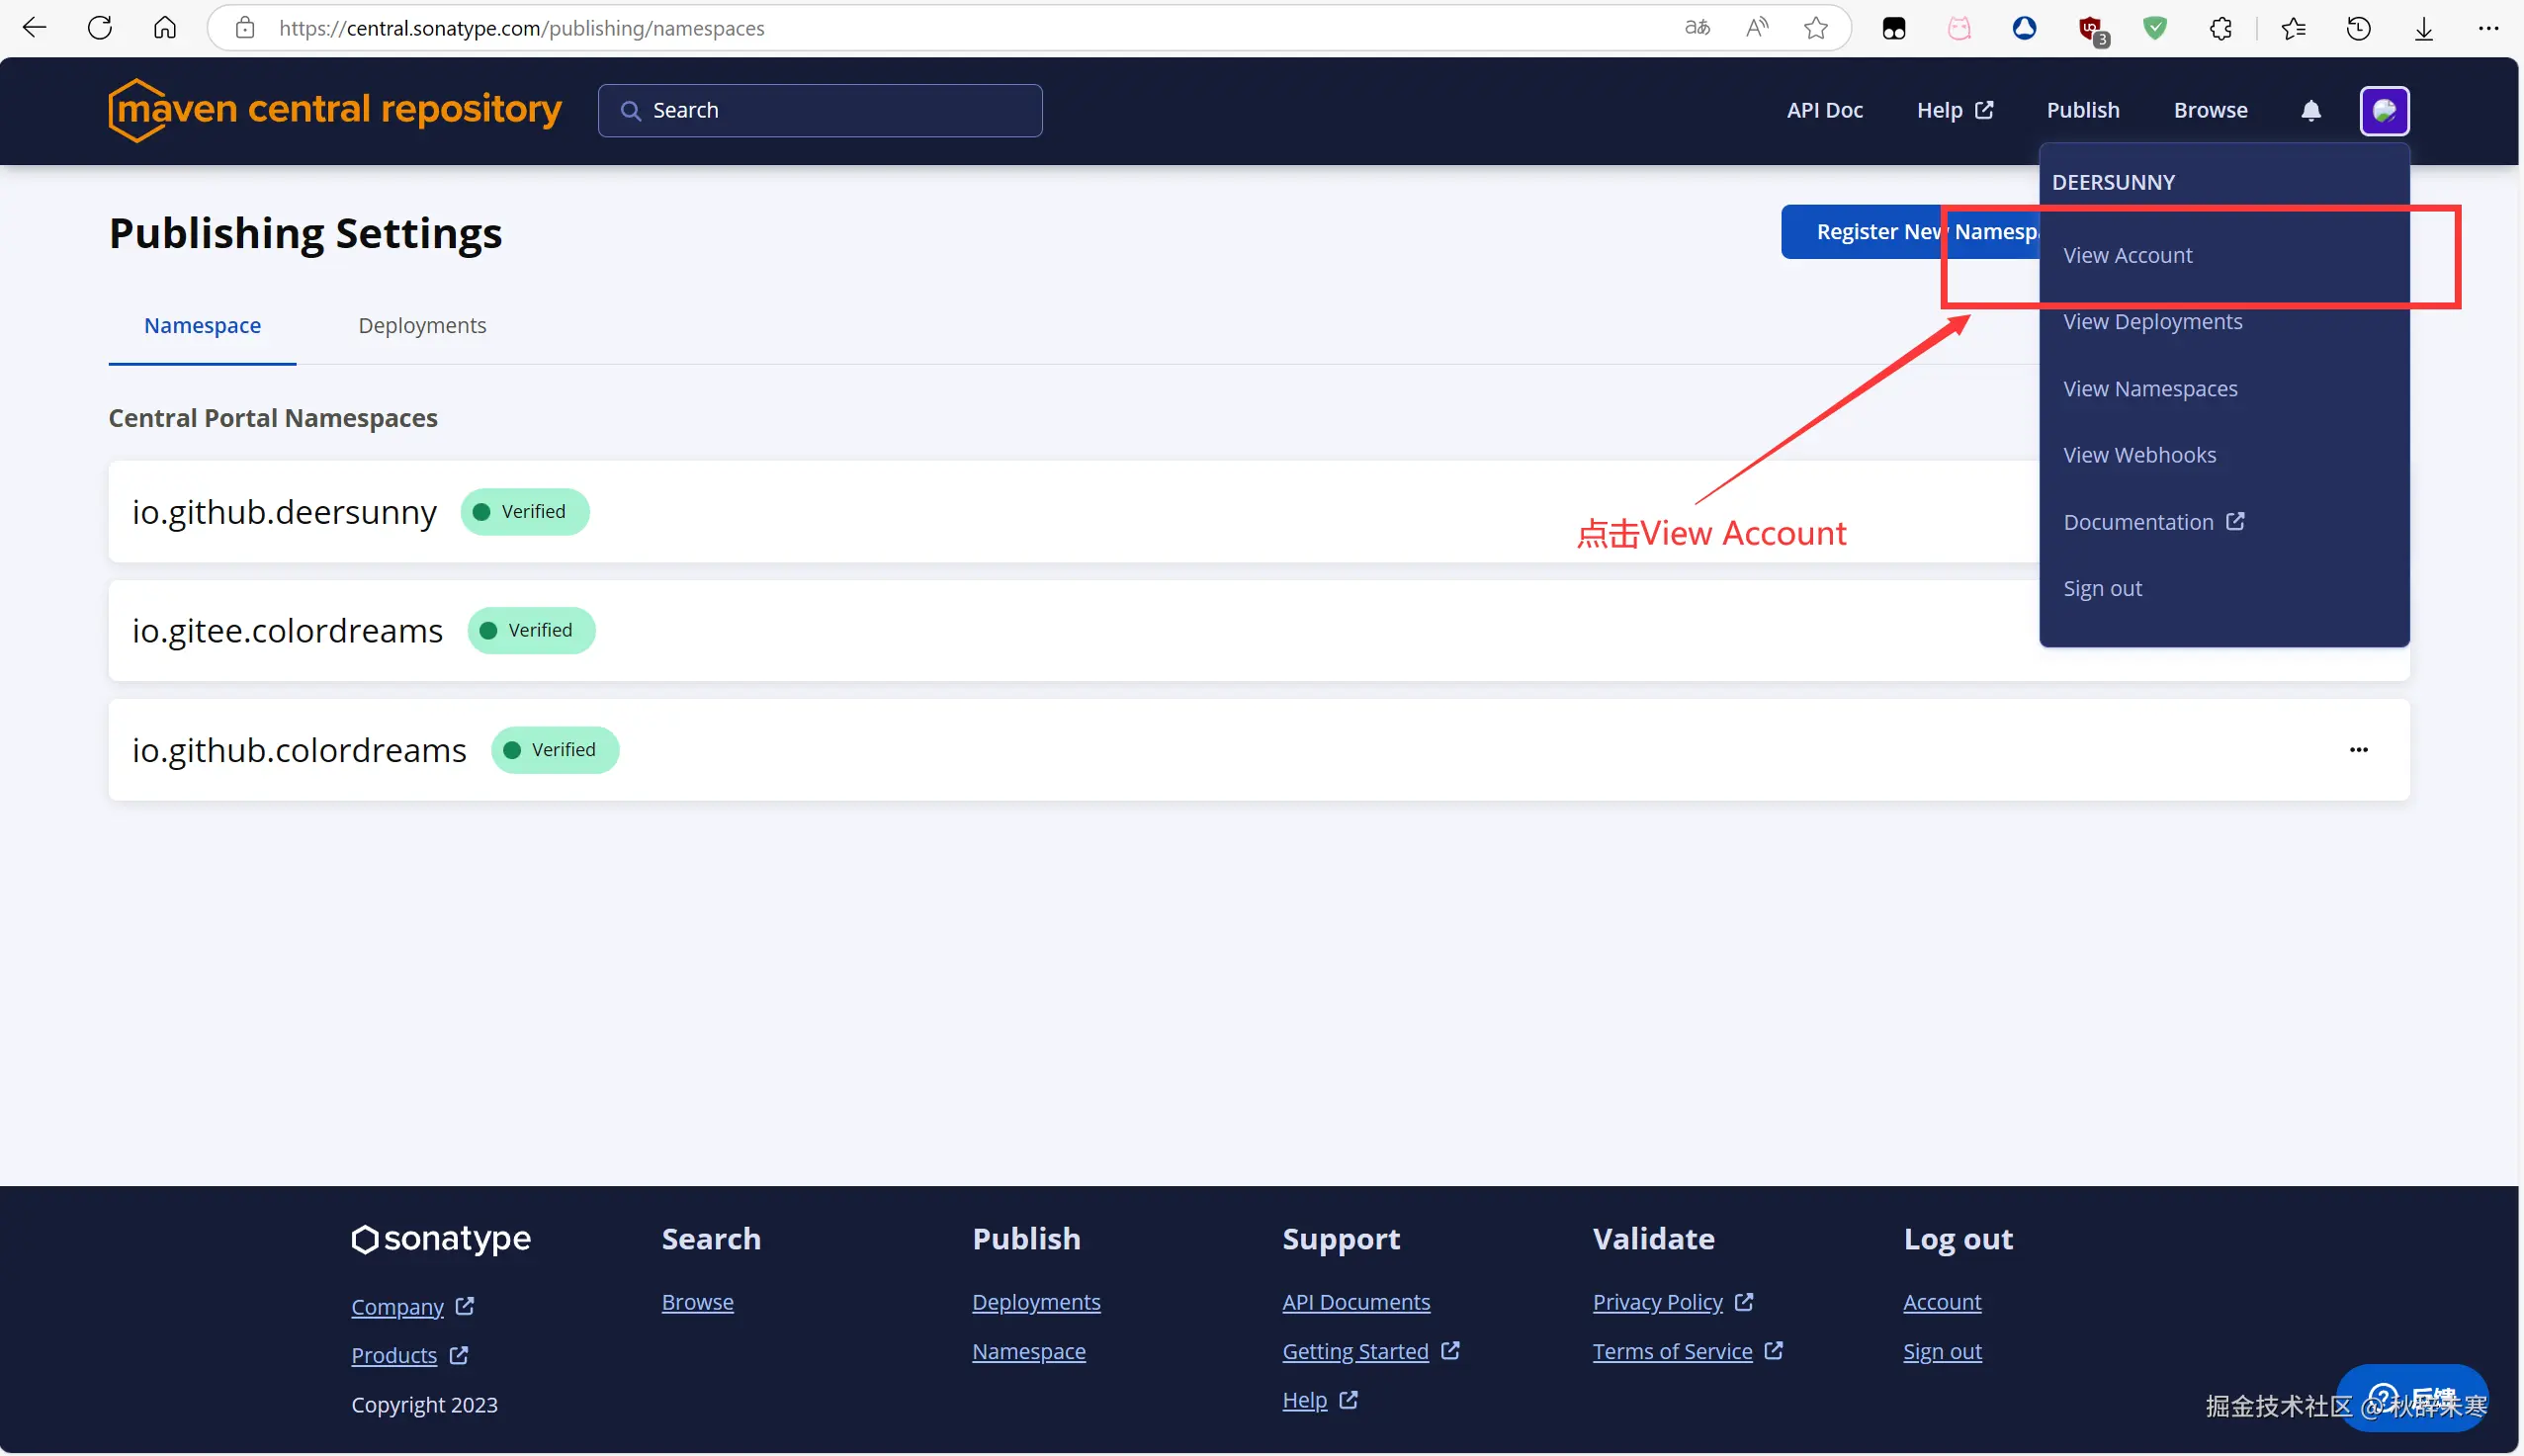Click Maven Central Repository logo
Image resolution: width=2524 pixels, height=1456 pixels.
pos(335,110)
